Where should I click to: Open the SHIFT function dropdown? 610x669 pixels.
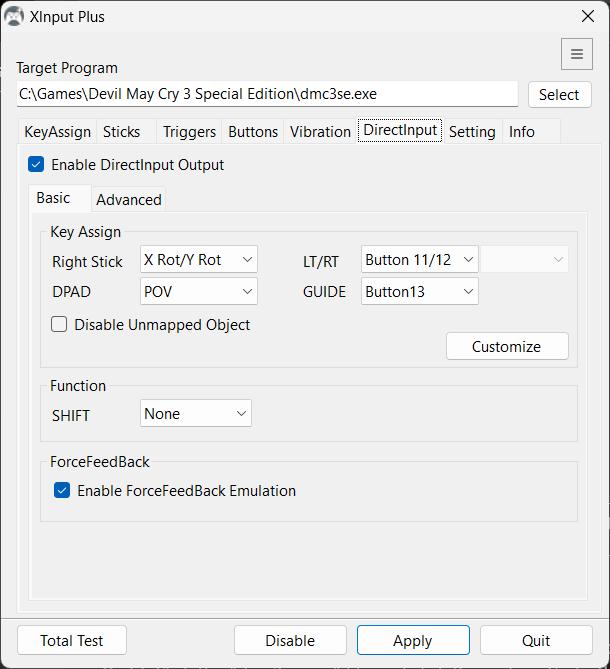click(196, 414)
